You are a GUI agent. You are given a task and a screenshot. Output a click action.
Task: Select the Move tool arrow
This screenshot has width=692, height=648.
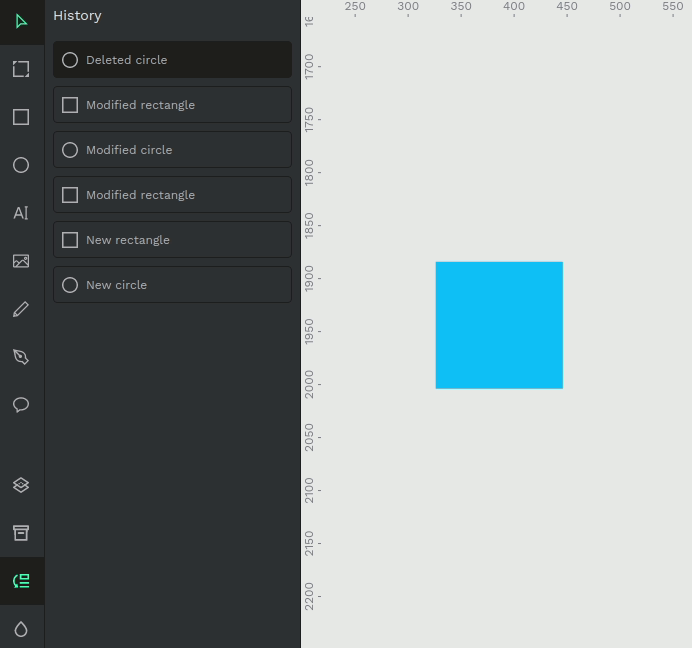coord(21,21)
